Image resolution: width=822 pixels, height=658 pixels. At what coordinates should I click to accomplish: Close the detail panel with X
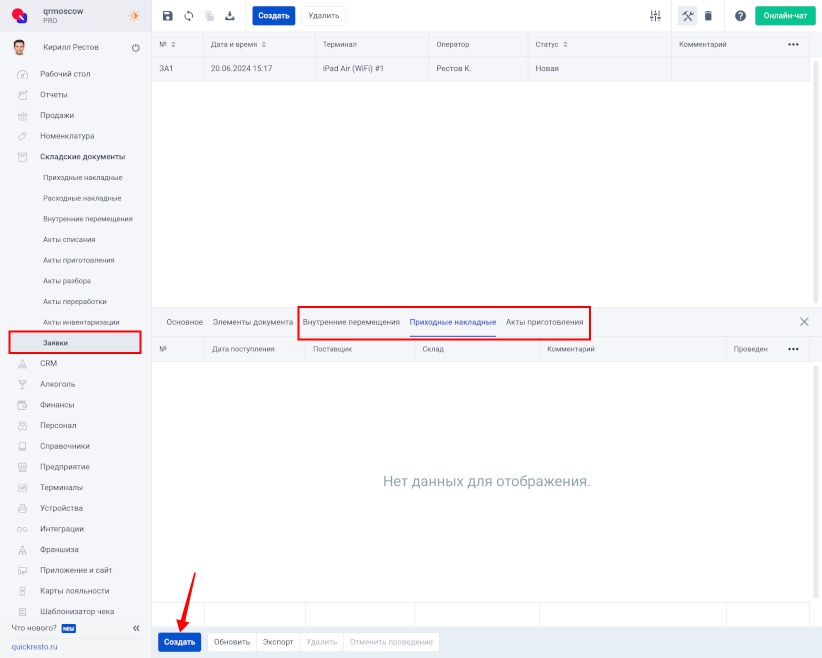click(804, 322)
